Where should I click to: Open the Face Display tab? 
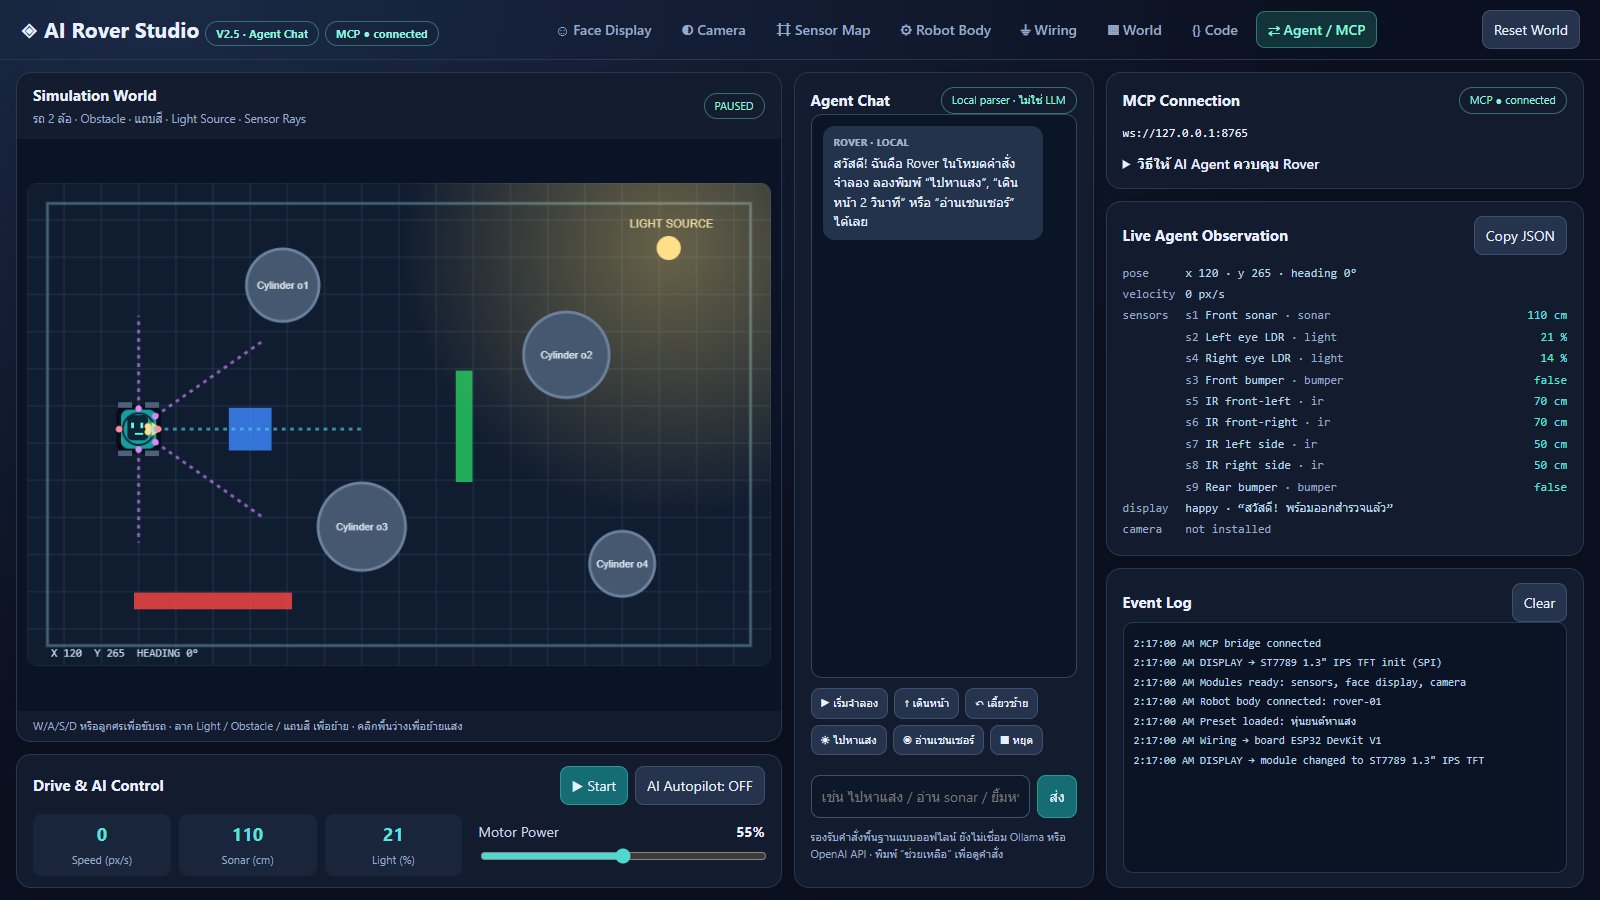point(604,30)
